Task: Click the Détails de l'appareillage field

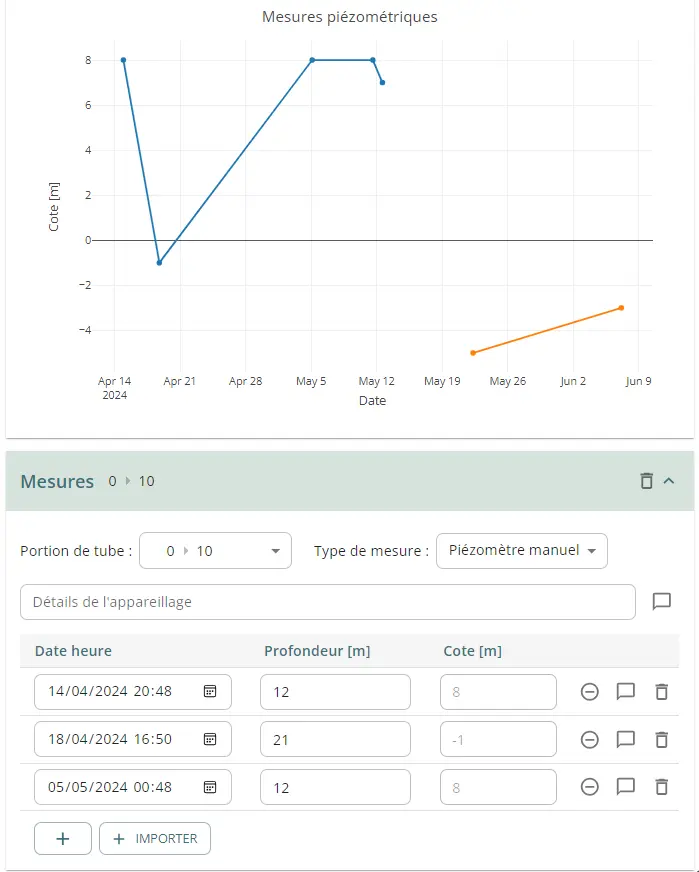Action: 328,602
